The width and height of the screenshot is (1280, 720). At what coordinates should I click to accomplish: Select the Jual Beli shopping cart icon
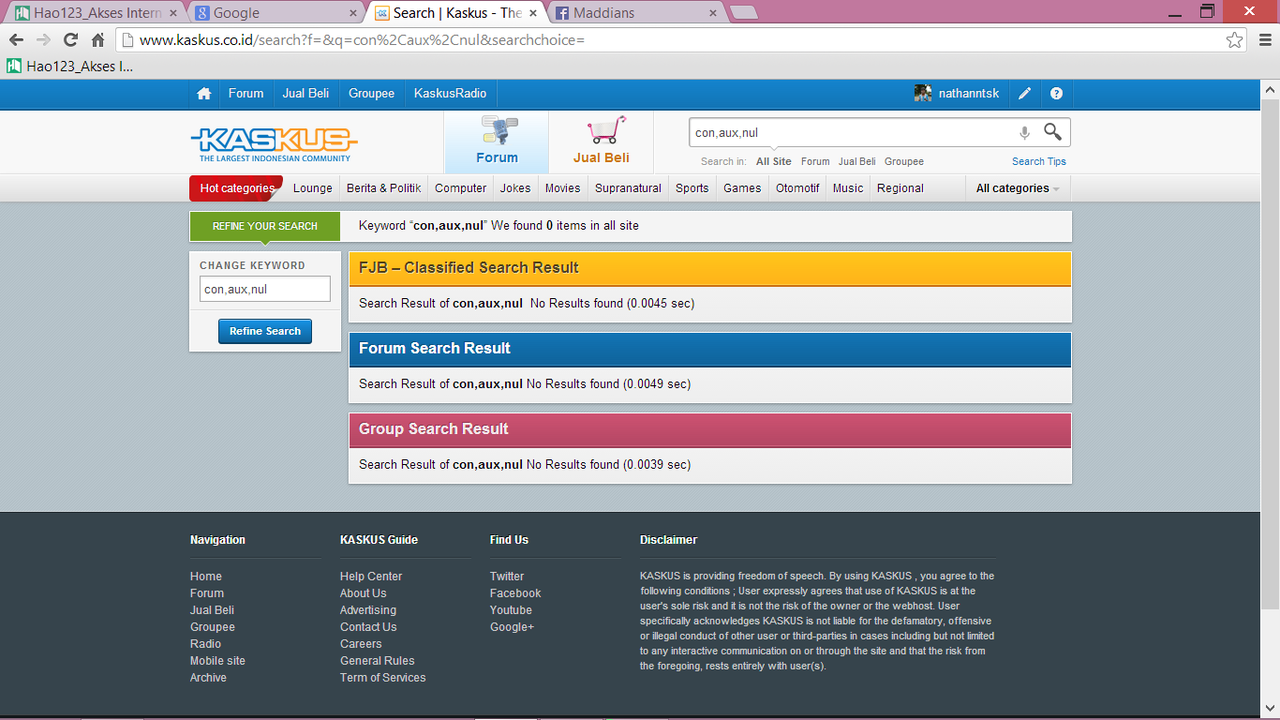[601, 141]
